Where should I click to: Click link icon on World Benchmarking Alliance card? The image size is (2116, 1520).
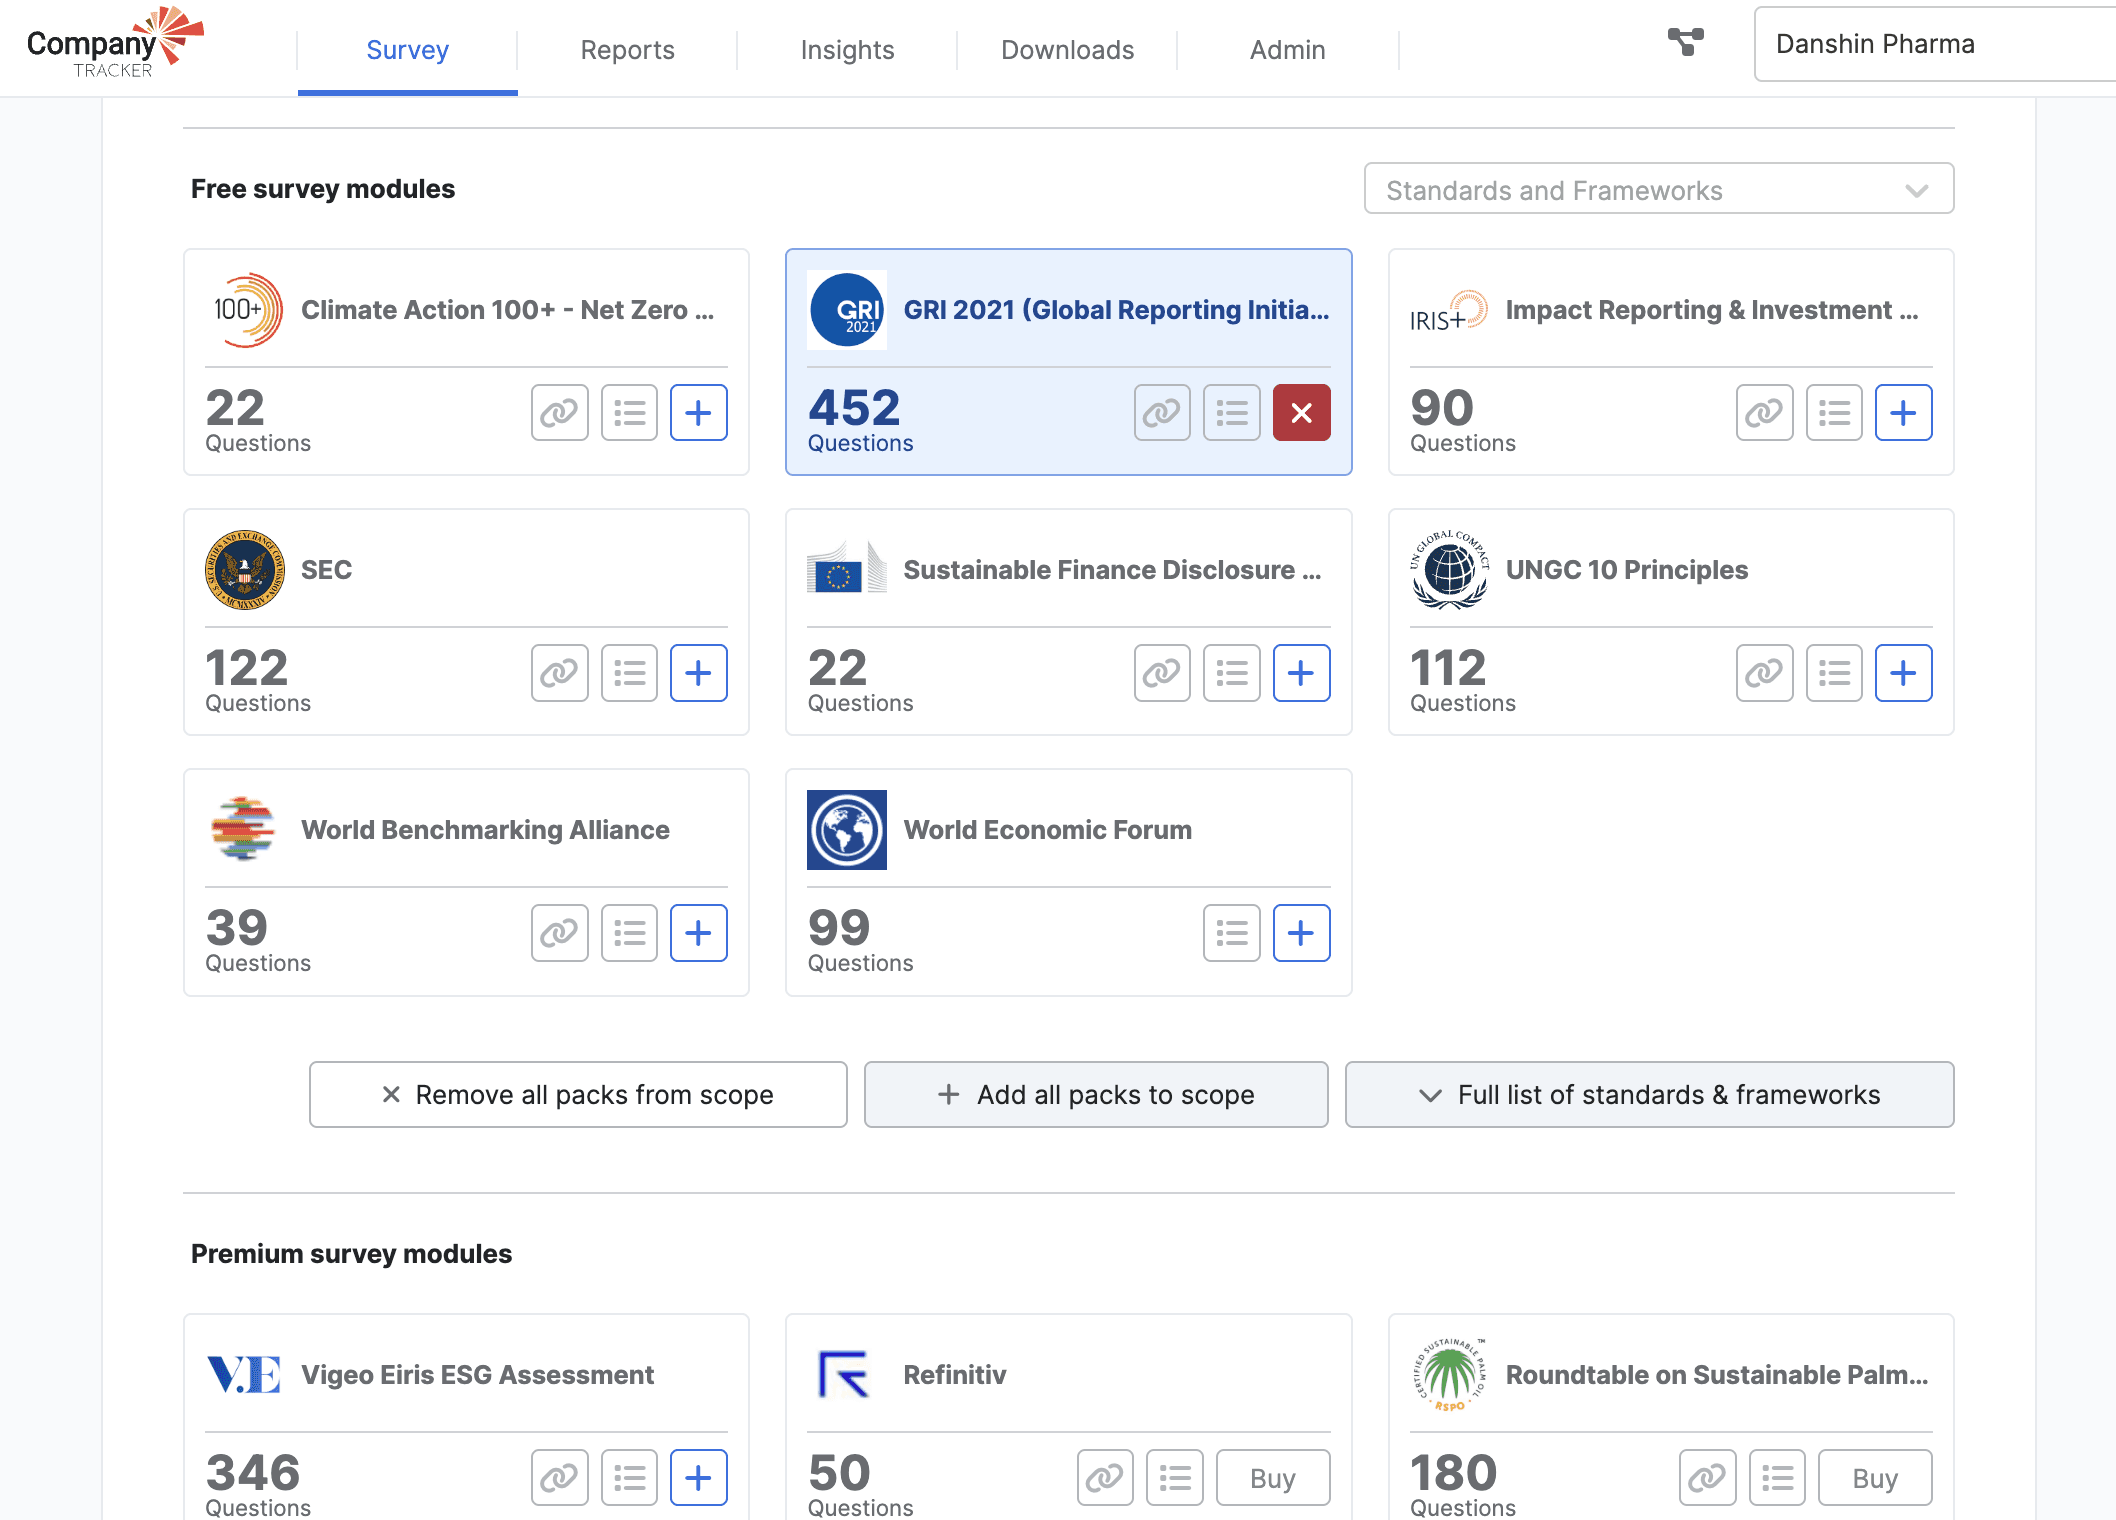tap(559, 932)
